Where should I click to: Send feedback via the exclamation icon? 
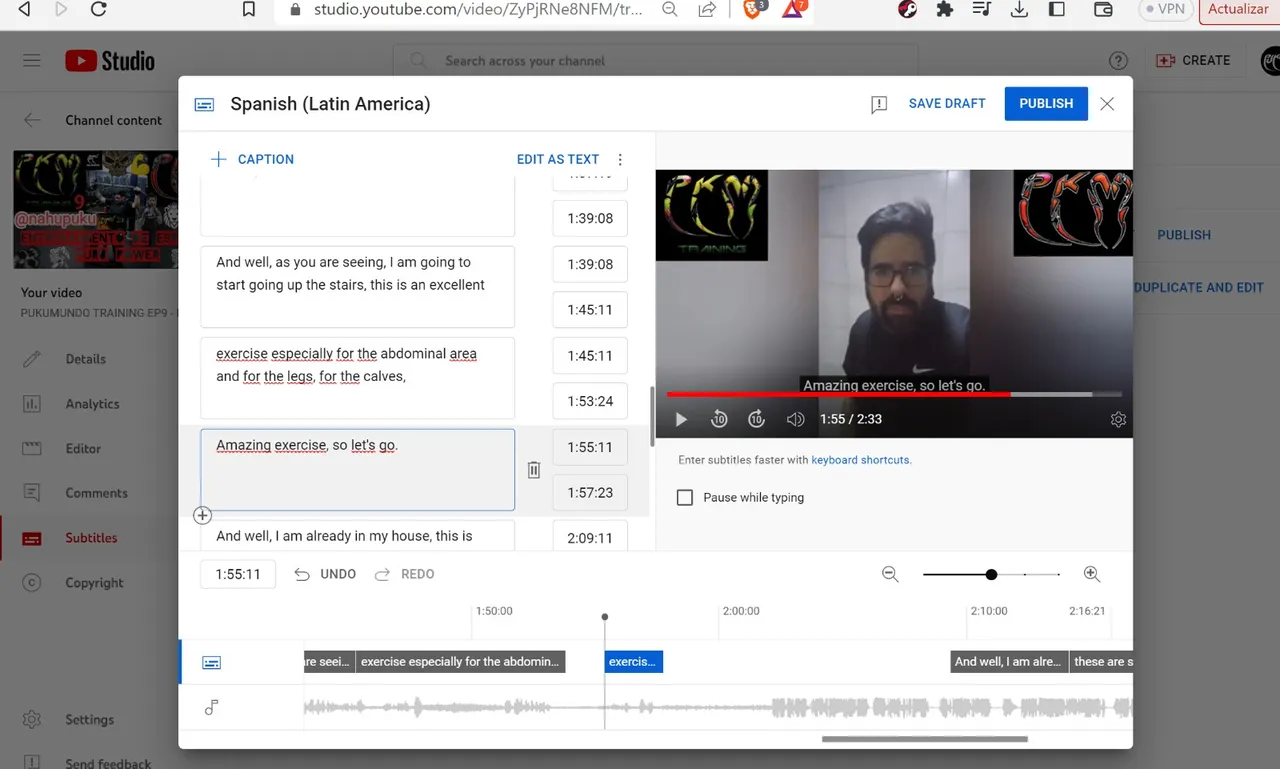[879, 104]
